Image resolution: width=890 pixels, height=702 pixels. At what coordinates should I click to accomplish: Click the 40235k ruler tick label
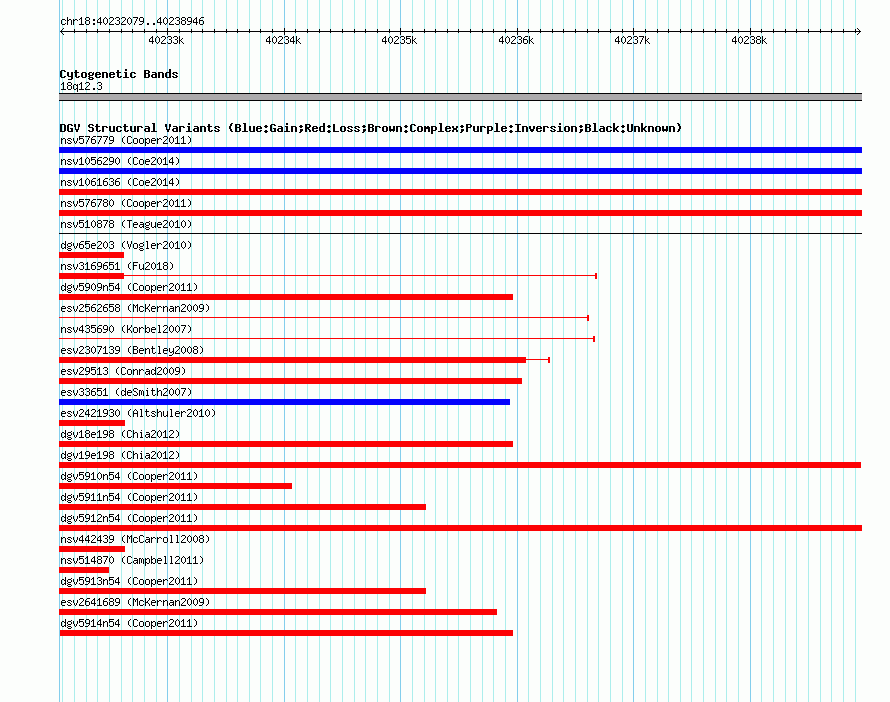399,40
